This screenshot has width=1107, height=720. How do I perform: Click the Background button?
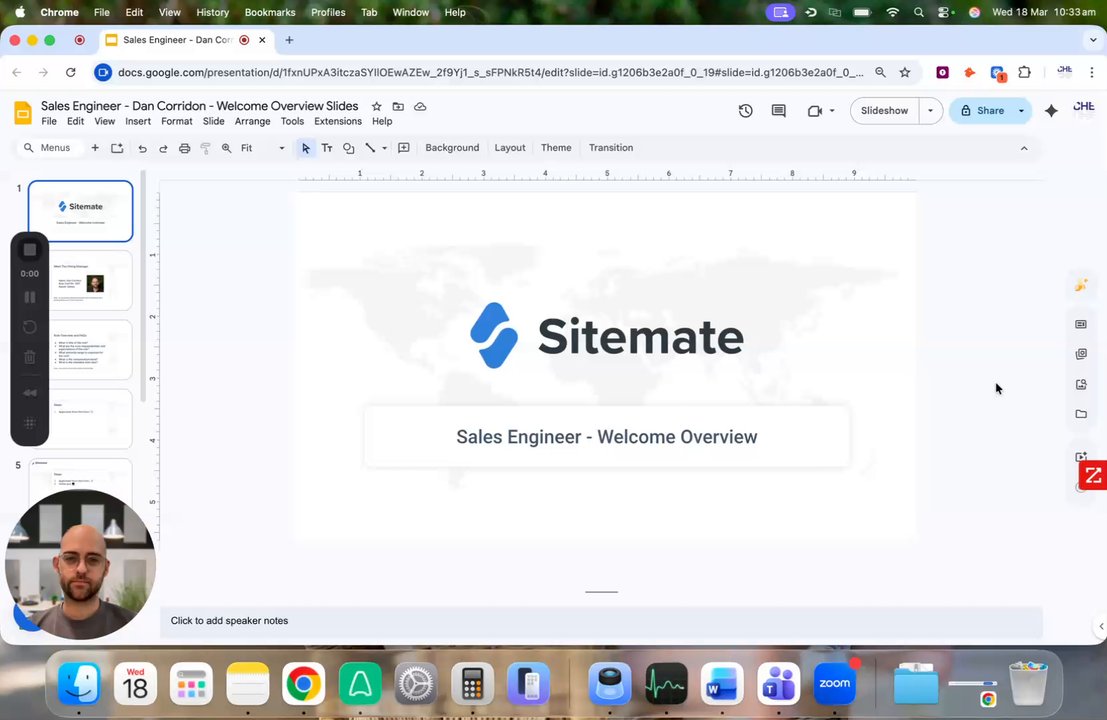pos(452,148)
